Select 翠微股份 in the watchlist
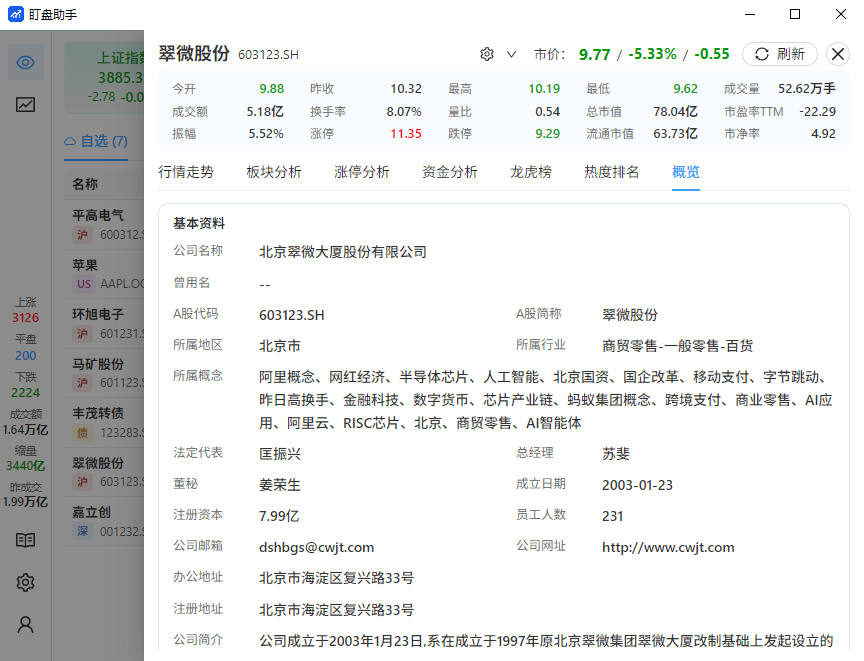 (x=104, y=473)
